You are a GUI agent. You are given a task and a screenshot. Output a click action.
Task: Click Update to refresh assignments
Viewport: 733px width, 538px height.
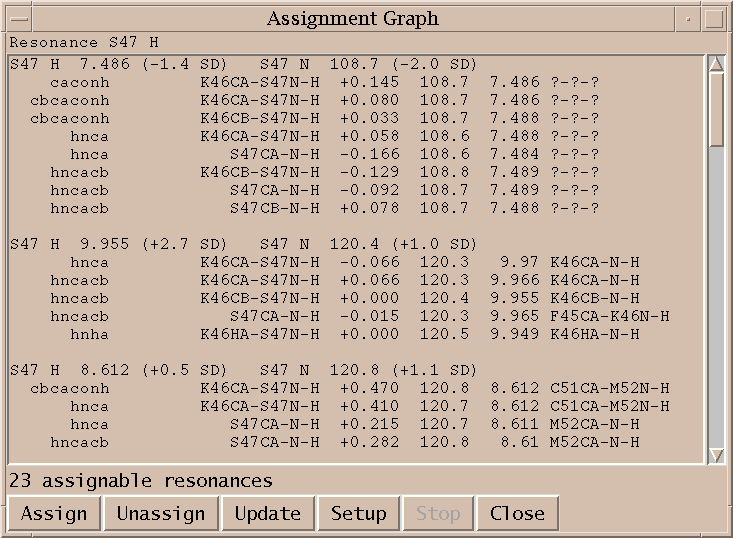point(267,514)
